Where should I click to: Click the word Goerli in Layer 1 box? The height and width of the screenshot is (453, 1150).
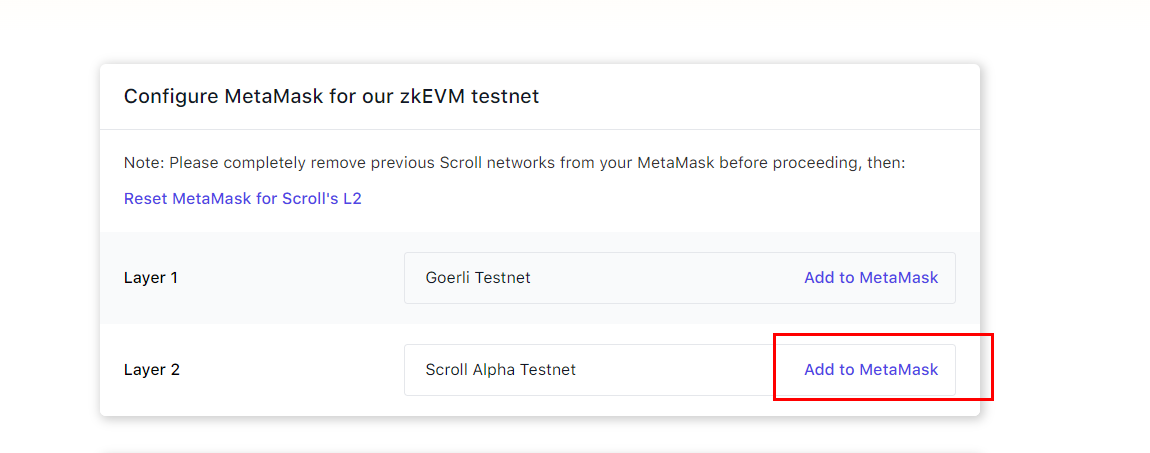coord(447,278)
